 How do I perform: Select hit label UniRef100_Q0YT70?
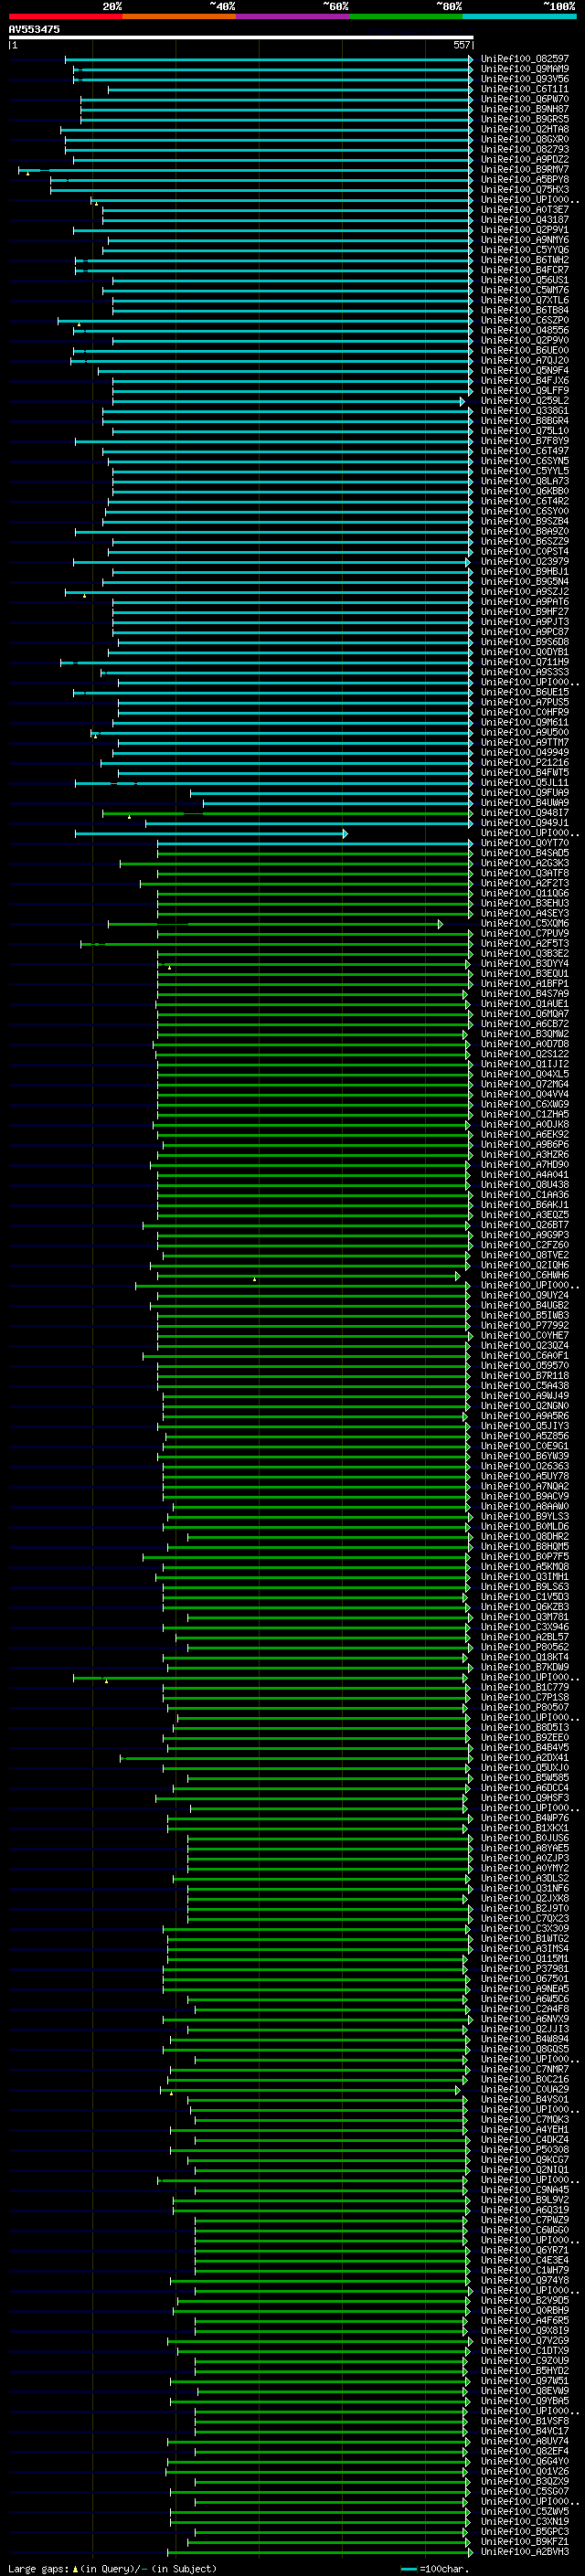coord(525,843)
